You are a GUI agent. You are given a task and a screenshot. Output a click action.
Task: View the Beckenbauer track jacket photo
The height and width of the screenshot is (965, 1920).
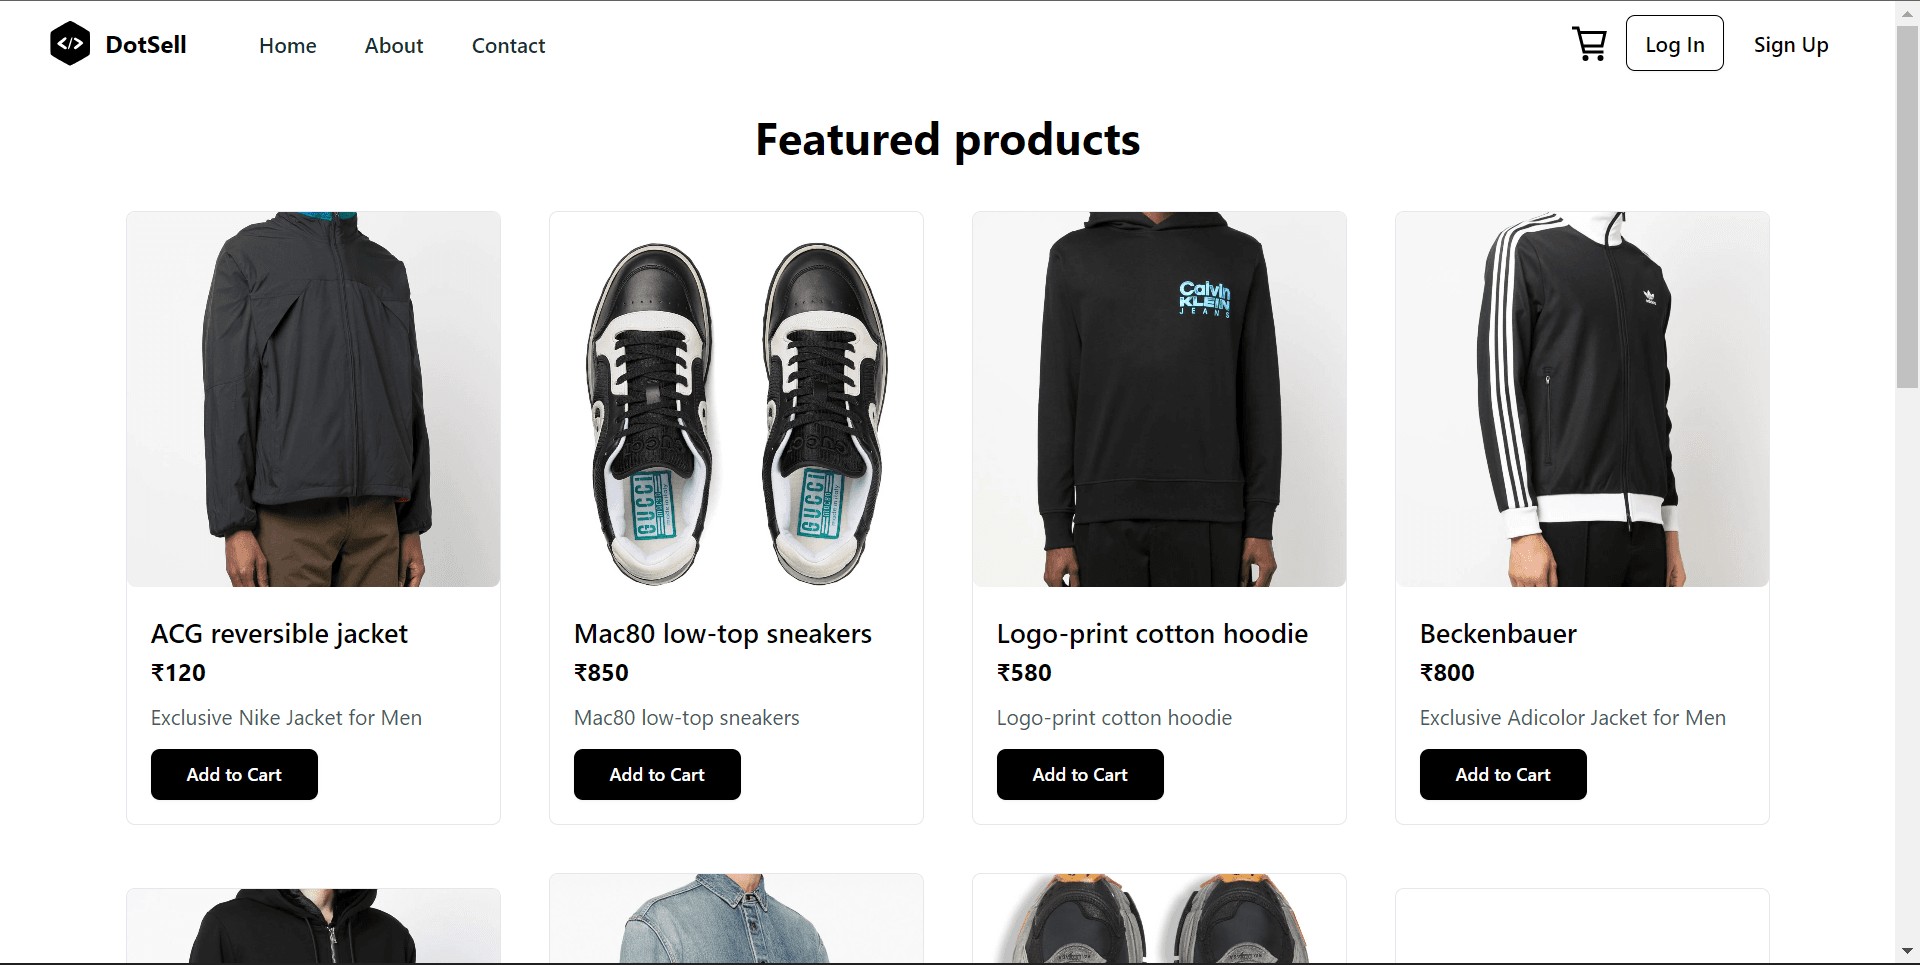pyautogui.click(x=1582, y=399)
